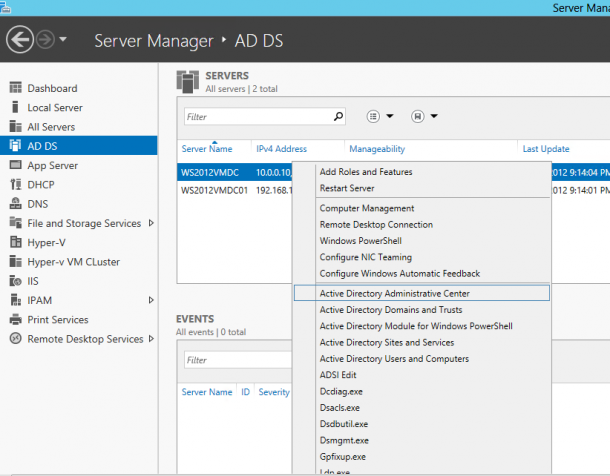Sort by Server Name column in Servers

point(207,149)
